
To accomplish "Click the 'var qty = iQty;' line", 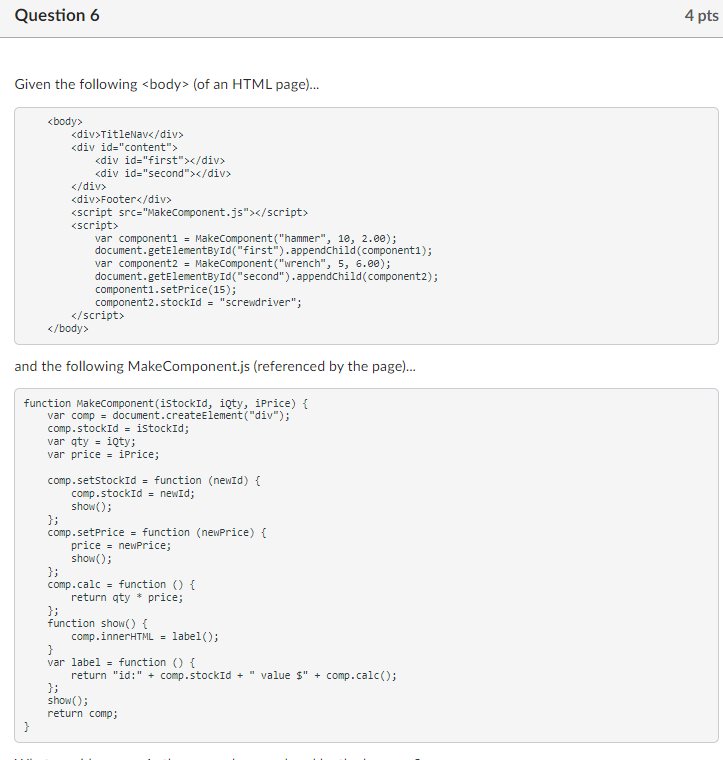I will [92, 442].
